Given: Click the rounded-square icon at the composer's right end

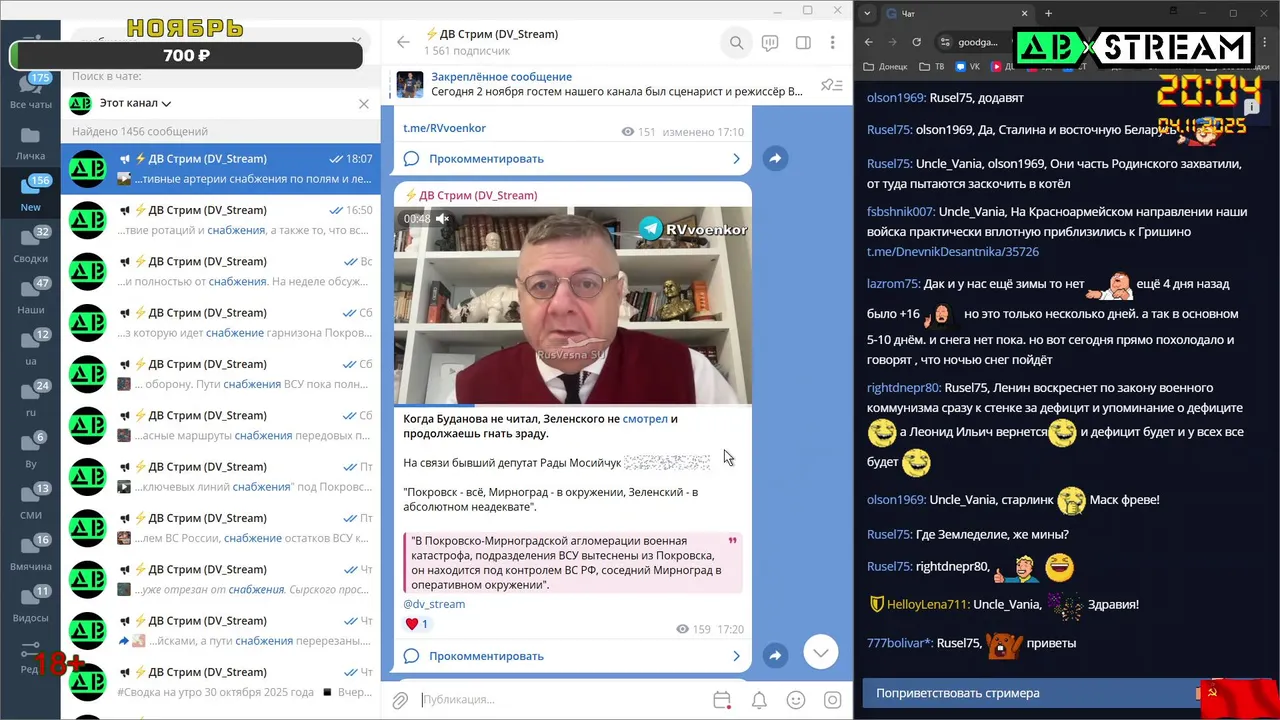Looking at the screenshot, I should tap(833, 700).
